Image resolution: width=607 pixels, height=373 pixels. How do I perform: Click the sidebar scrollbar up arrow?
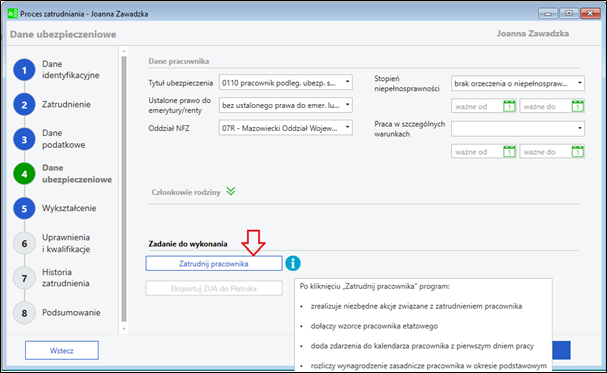click(124, 51)
